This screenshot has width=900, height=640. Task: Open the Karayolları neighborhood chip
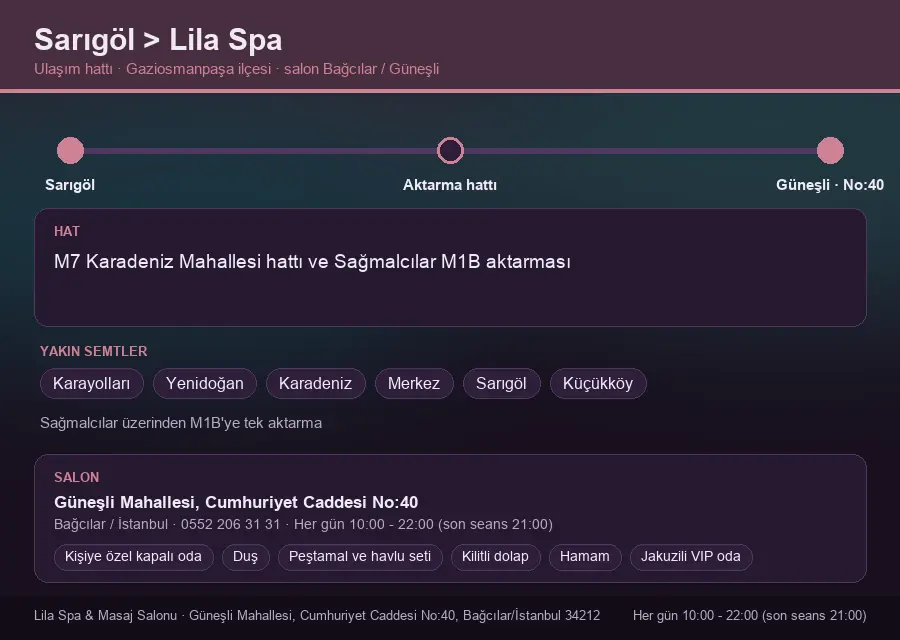[x=91, y=383]
